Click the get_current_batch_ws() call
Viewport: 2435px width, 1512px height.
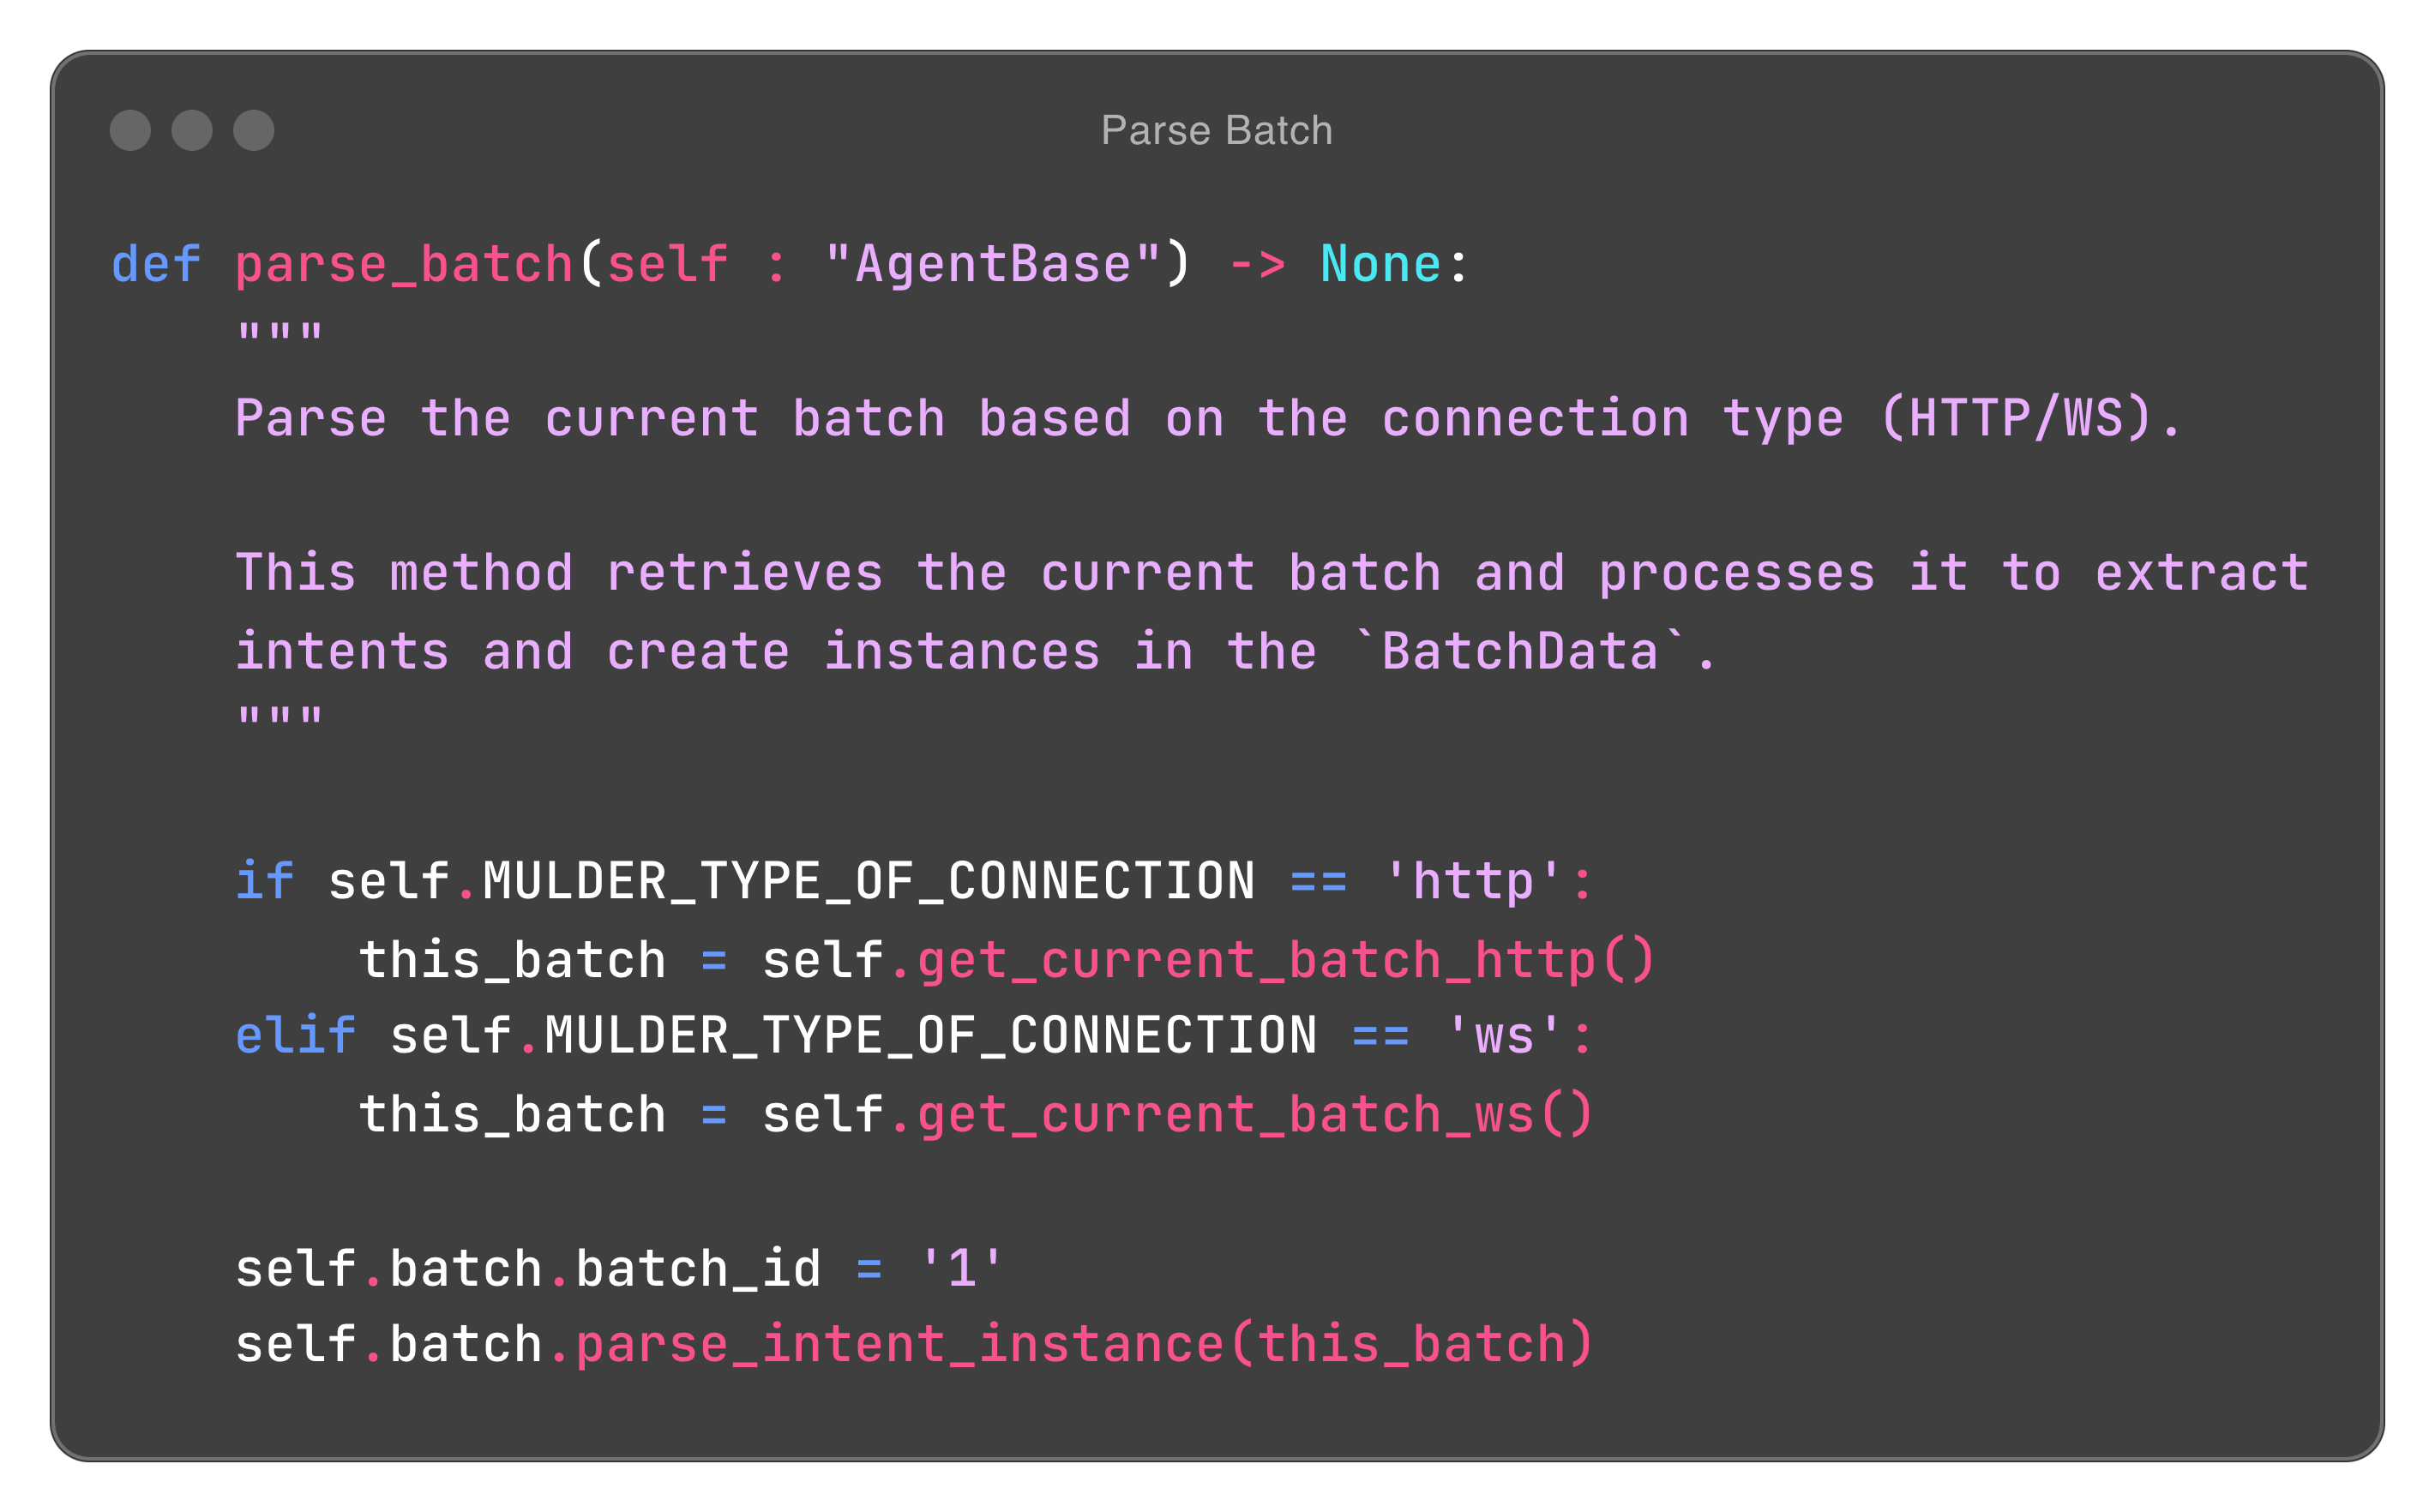click(1254, 1114)
